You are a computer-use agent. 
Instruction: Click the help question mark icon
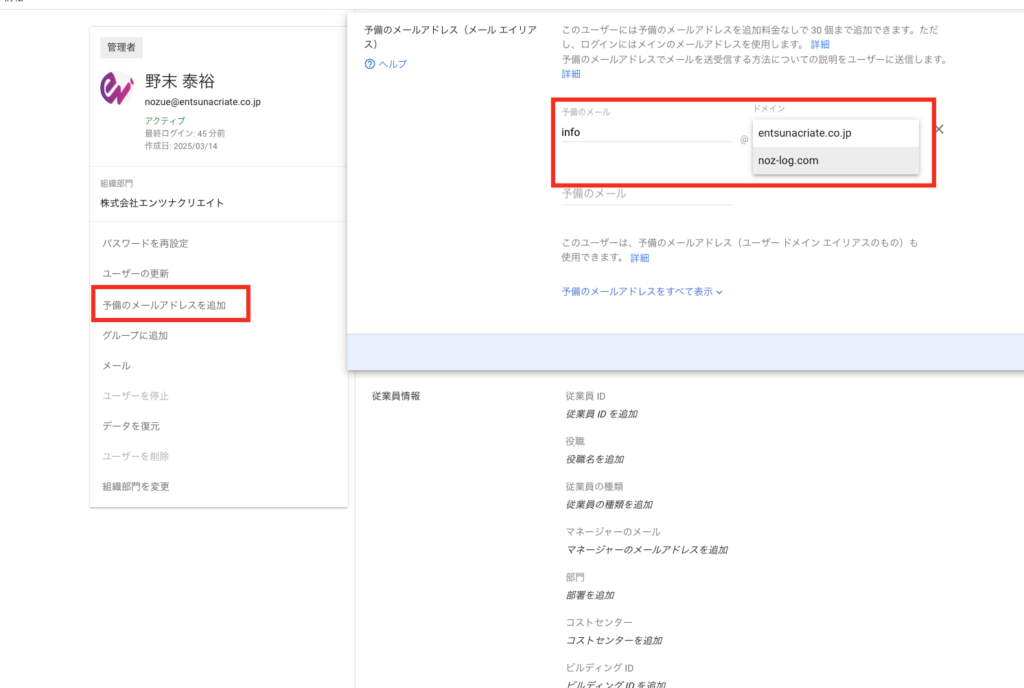pos(370,64)
